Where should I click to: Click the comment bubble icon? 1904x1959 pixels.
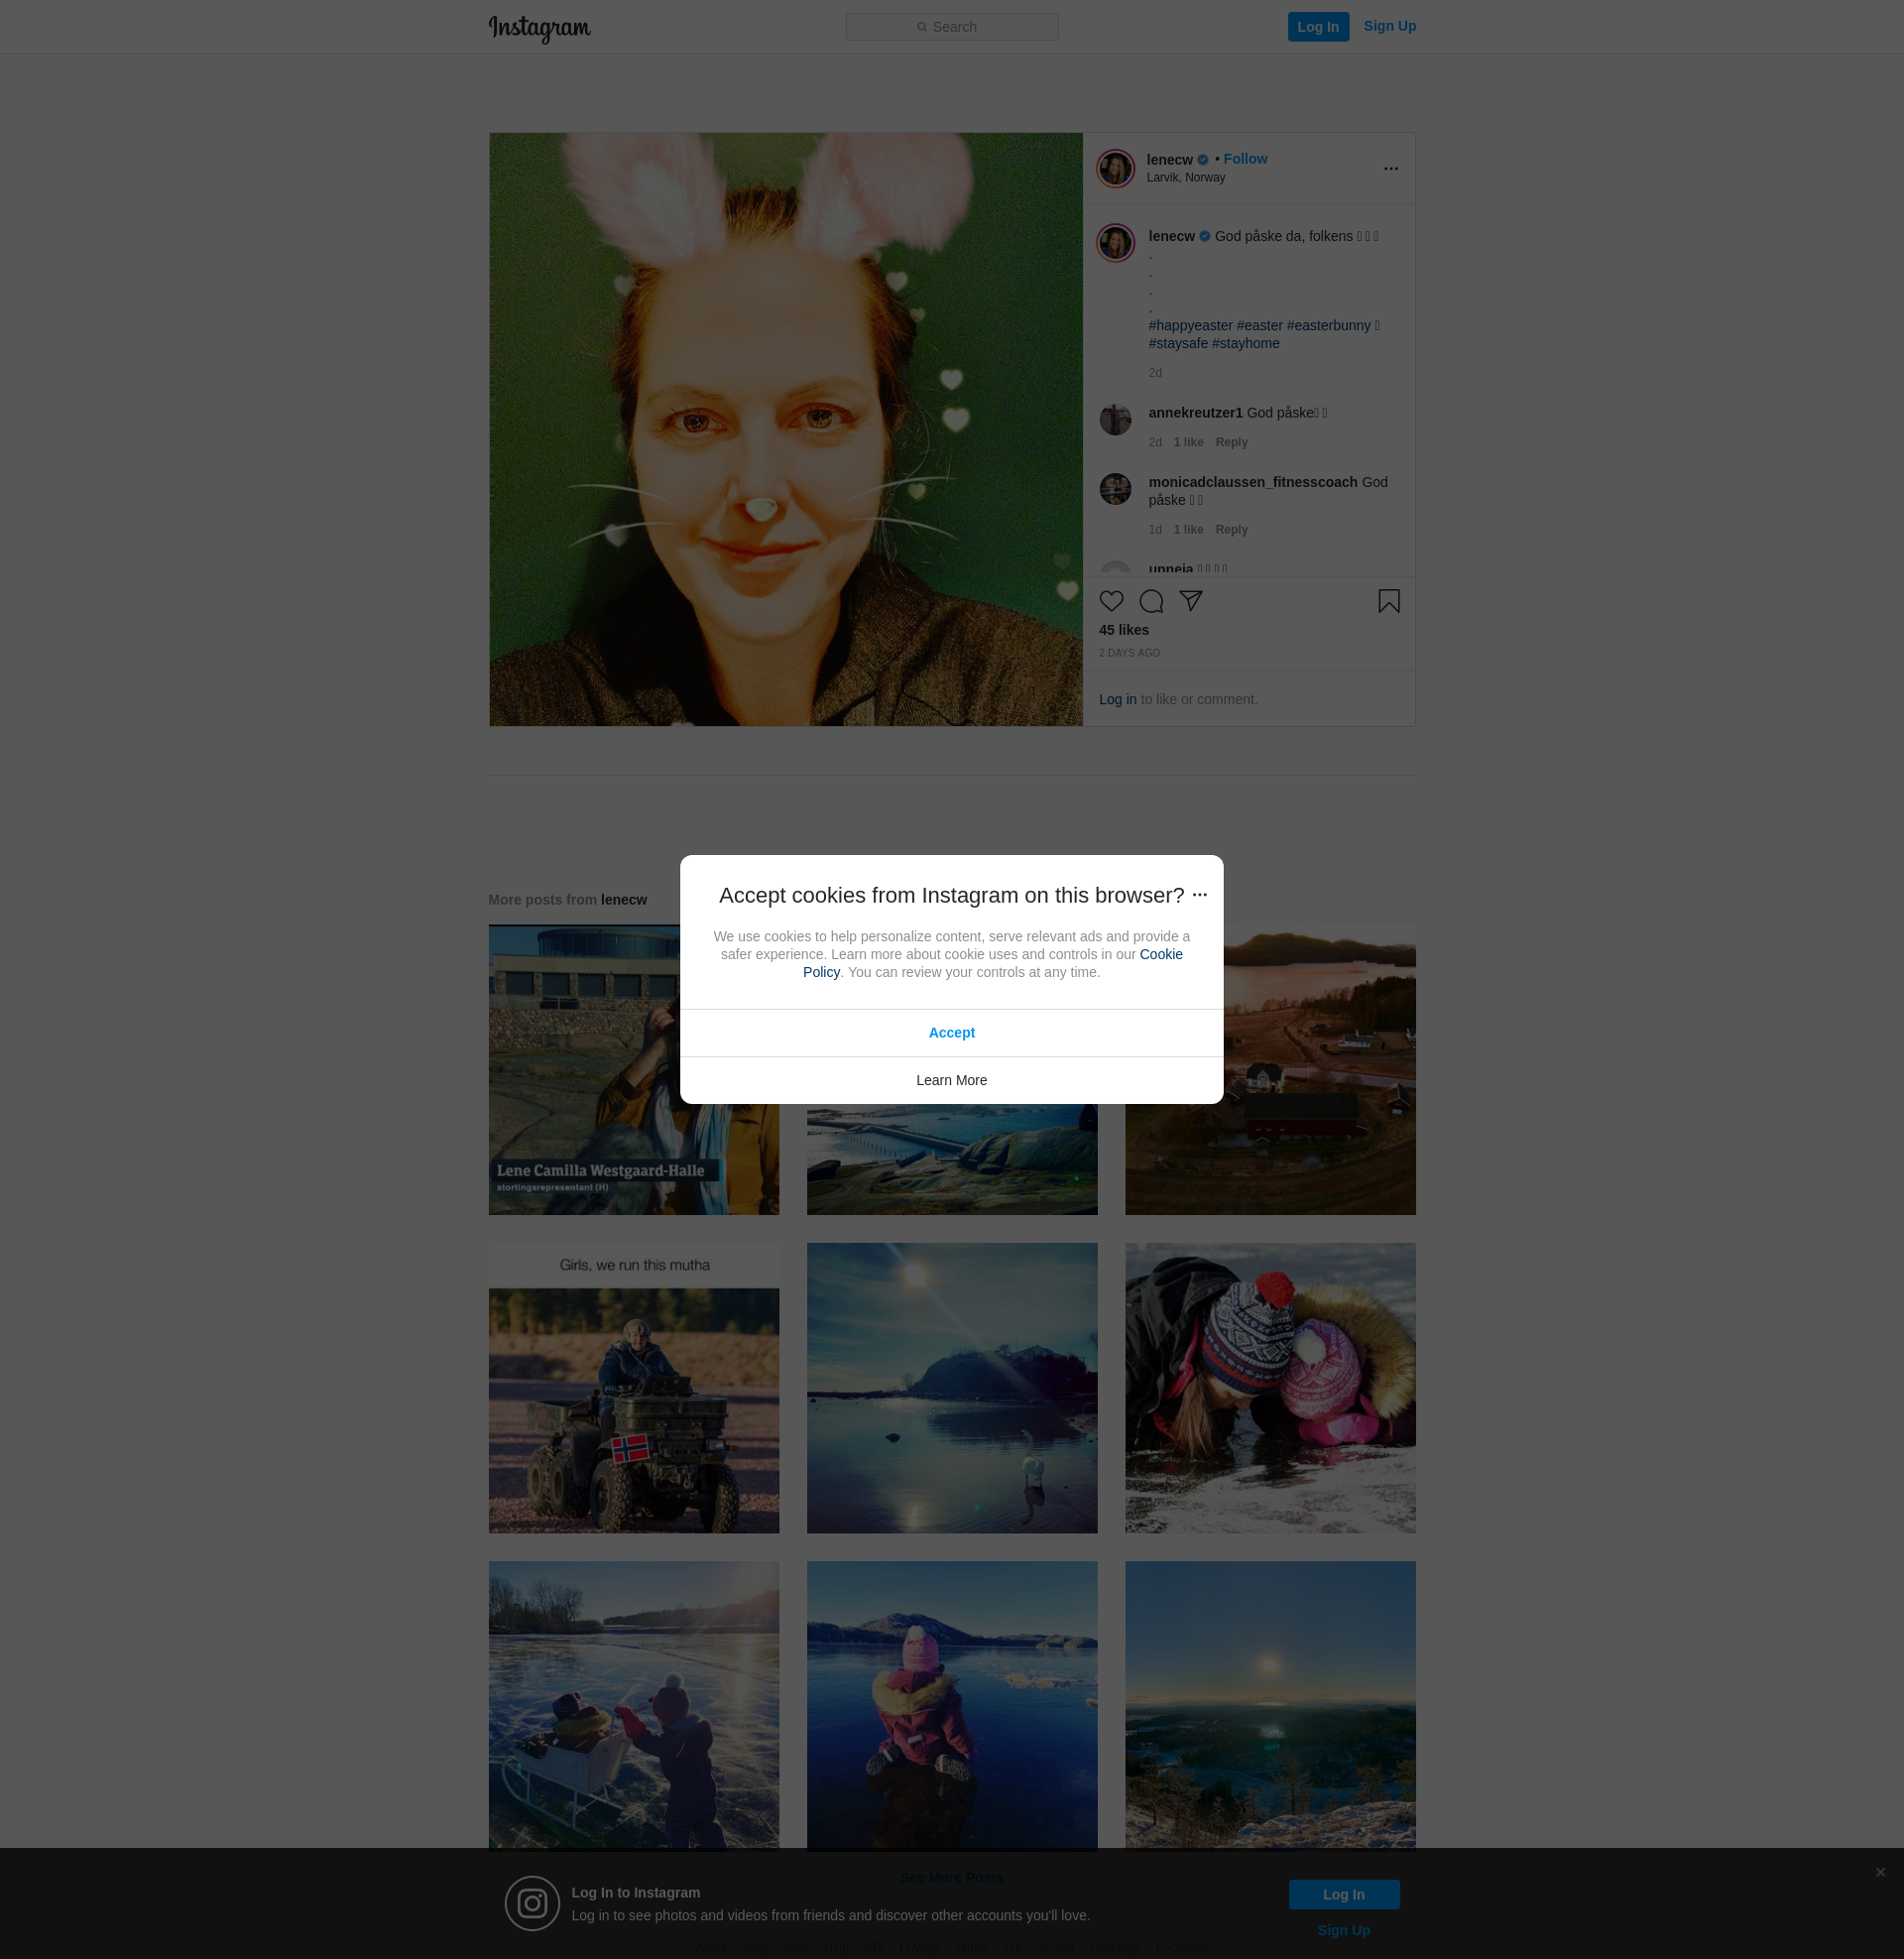(x=1151, y=601)
